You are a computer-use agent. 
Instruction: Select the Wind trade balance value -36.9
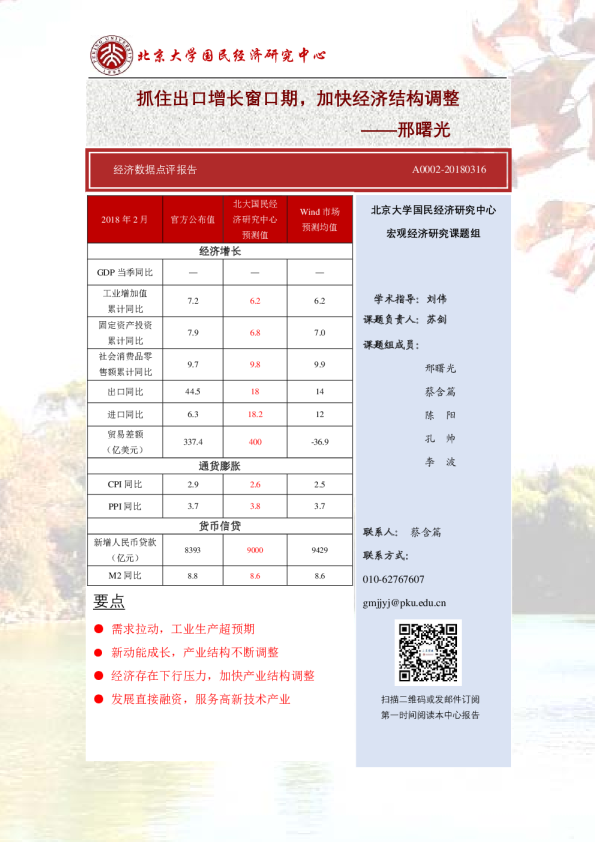click(320, 442)
